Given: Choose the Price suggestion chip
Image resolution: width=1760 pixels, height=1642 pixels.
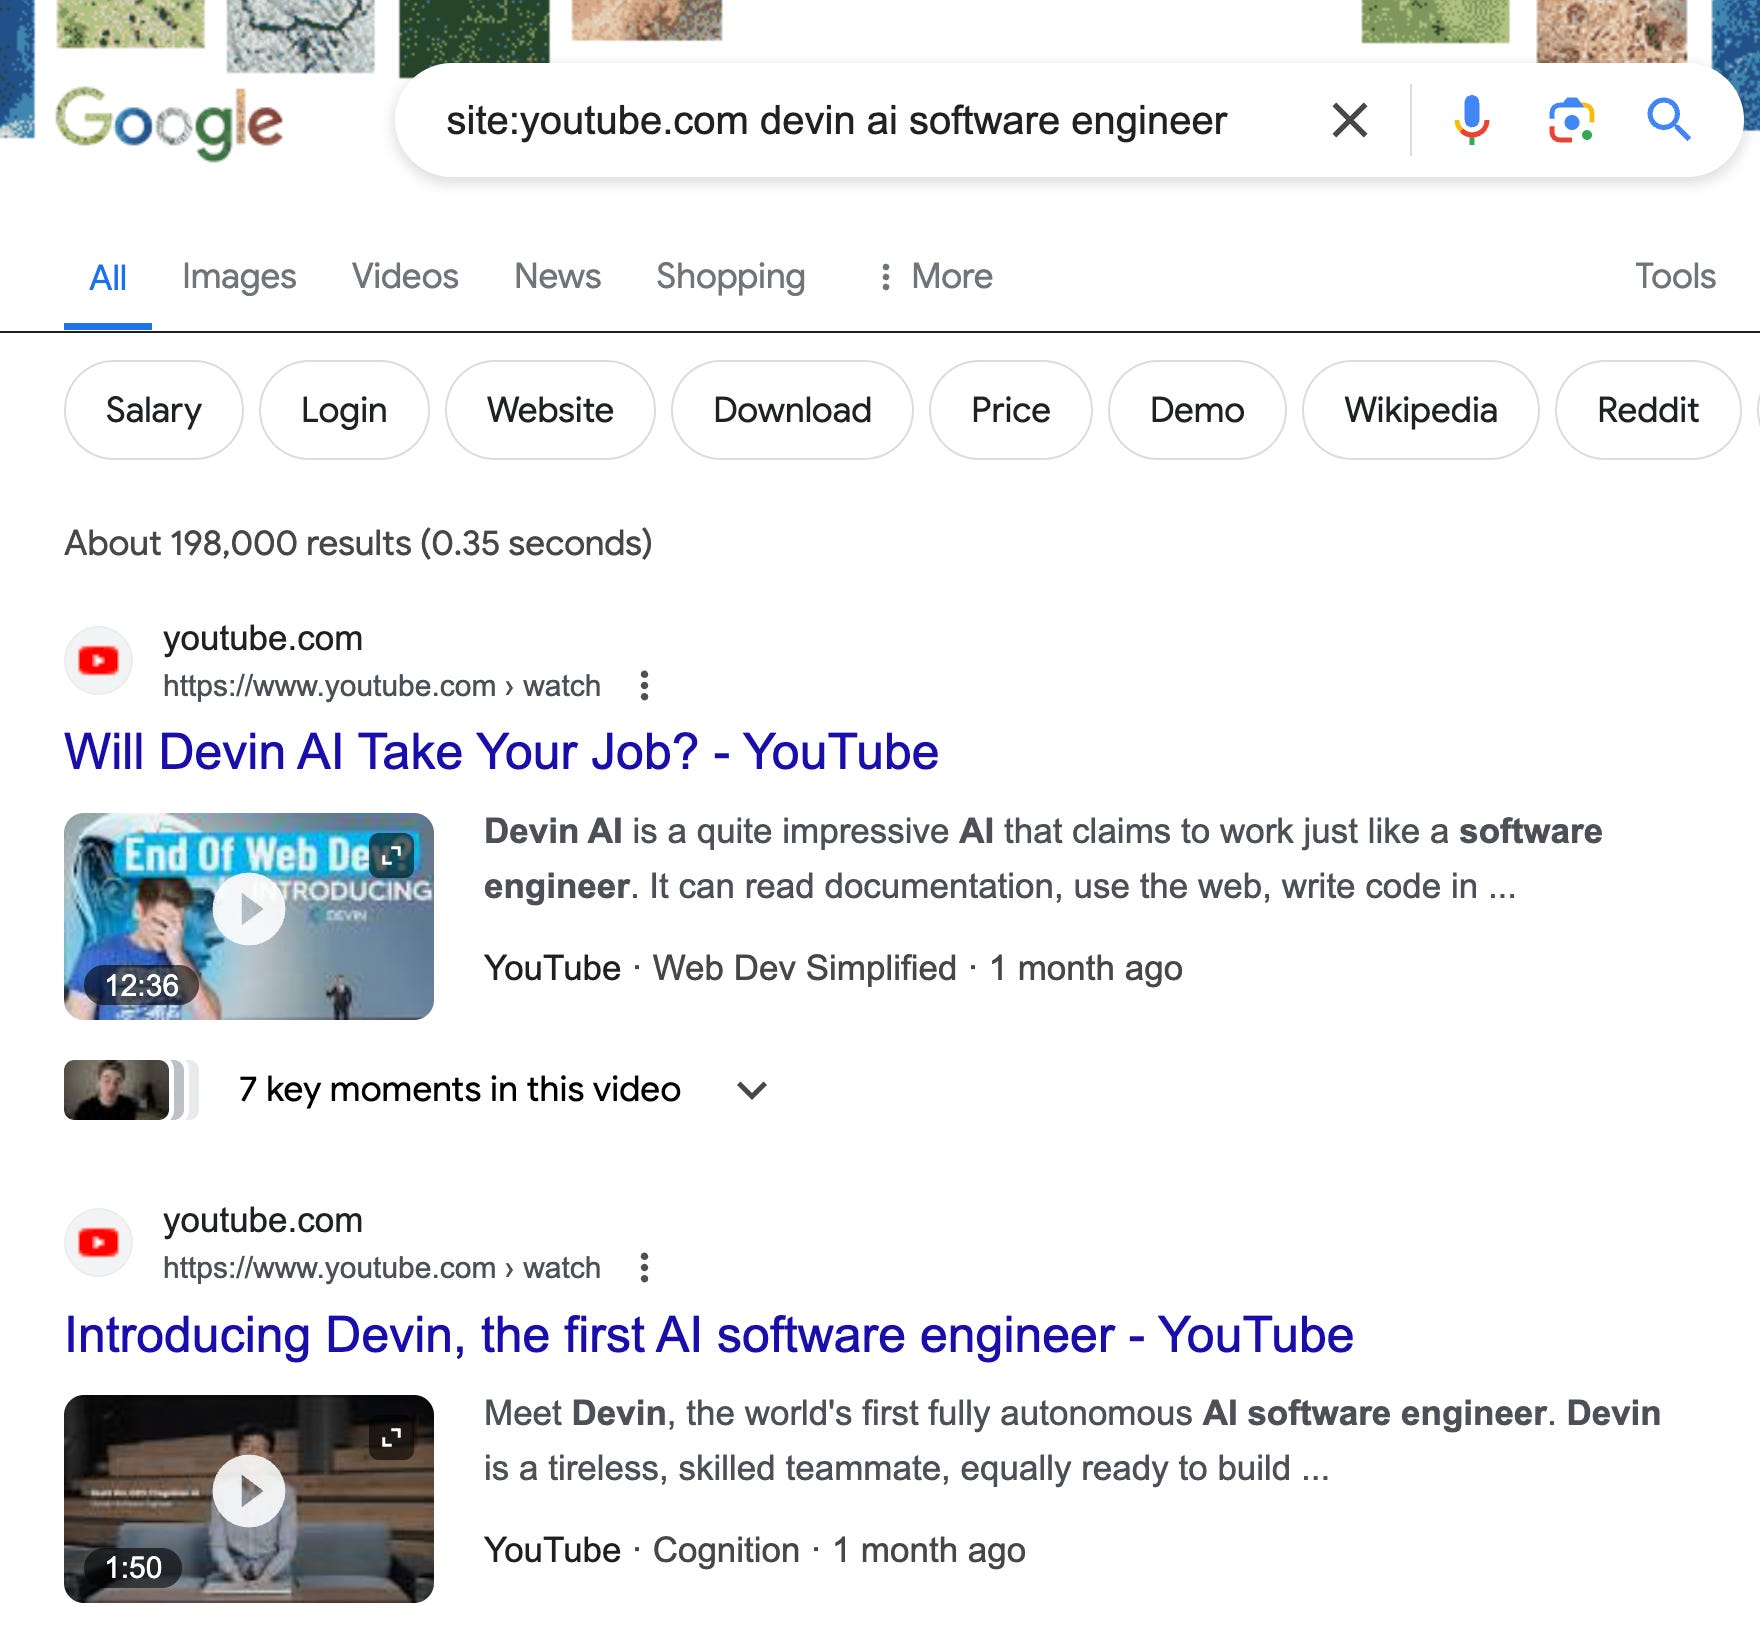Looking at the screenshot, I should [x=1011, y=410].
